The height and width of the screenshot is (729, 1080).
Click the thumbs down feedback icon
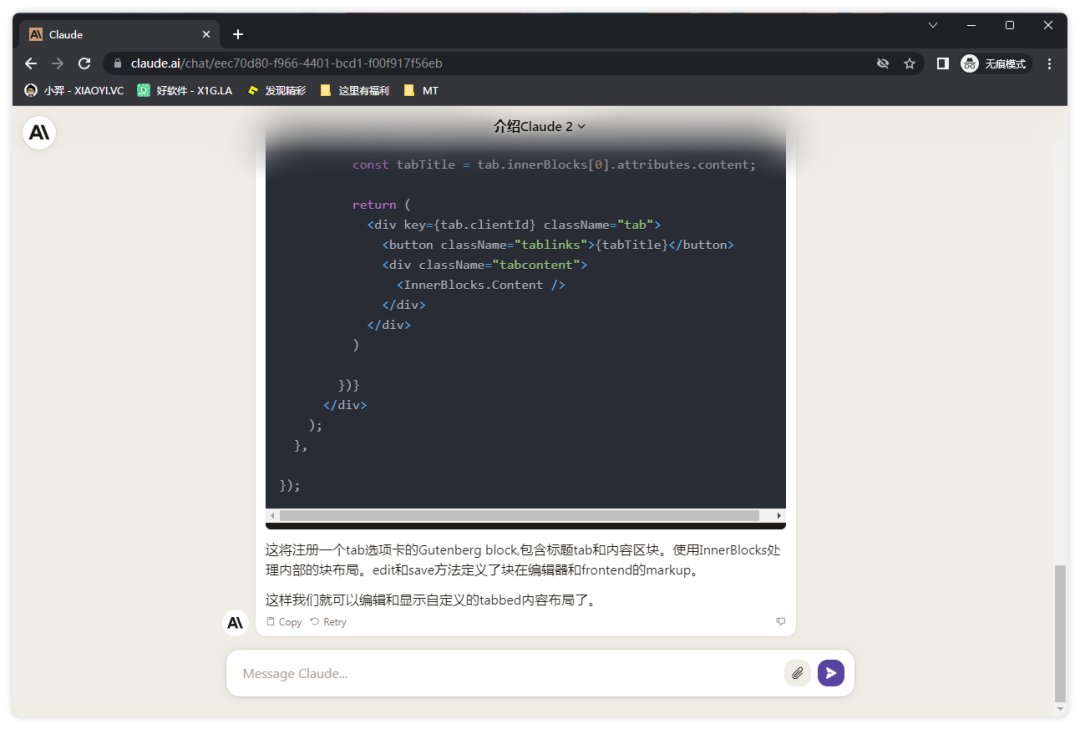tap(781, 622)
